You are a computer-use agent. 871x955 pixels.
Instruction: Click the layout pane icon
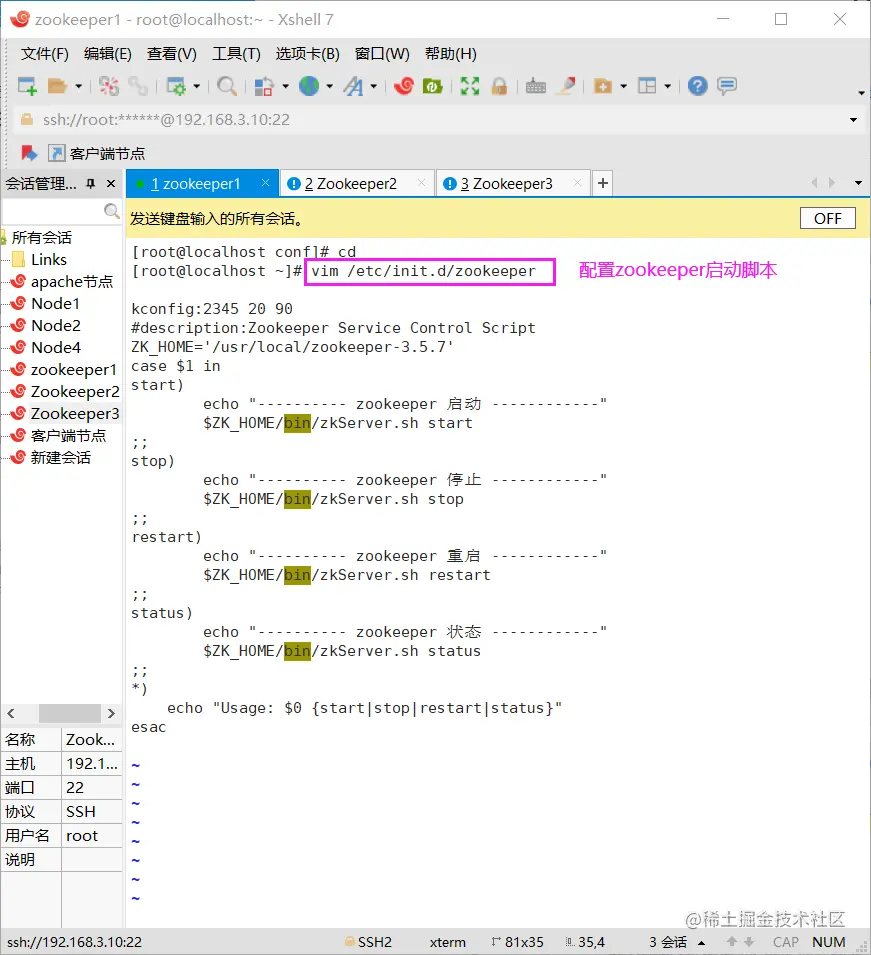pos(647,86)
